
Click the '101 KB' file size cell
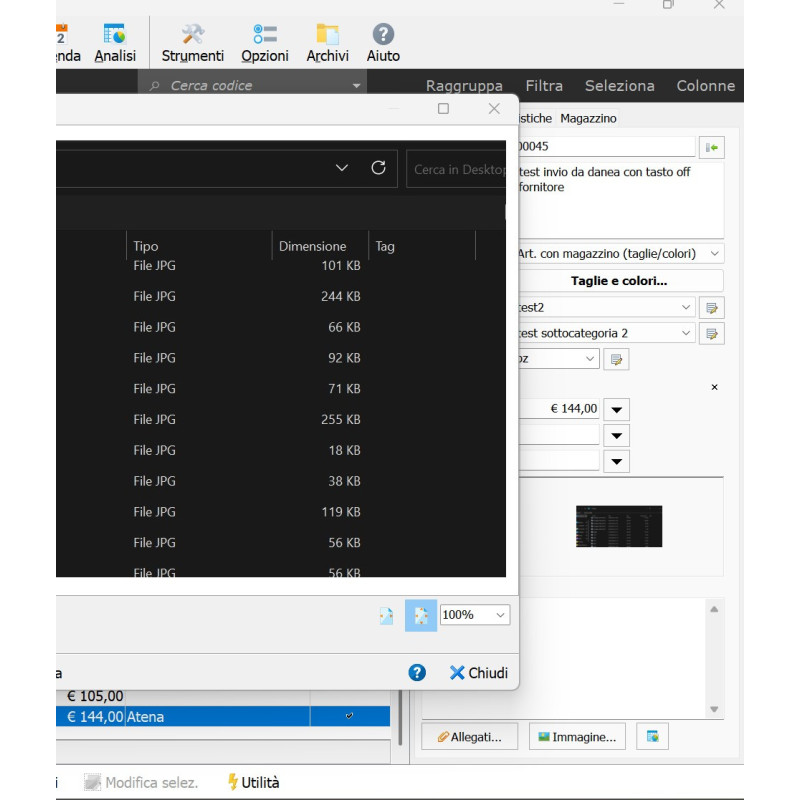(341, 265)
